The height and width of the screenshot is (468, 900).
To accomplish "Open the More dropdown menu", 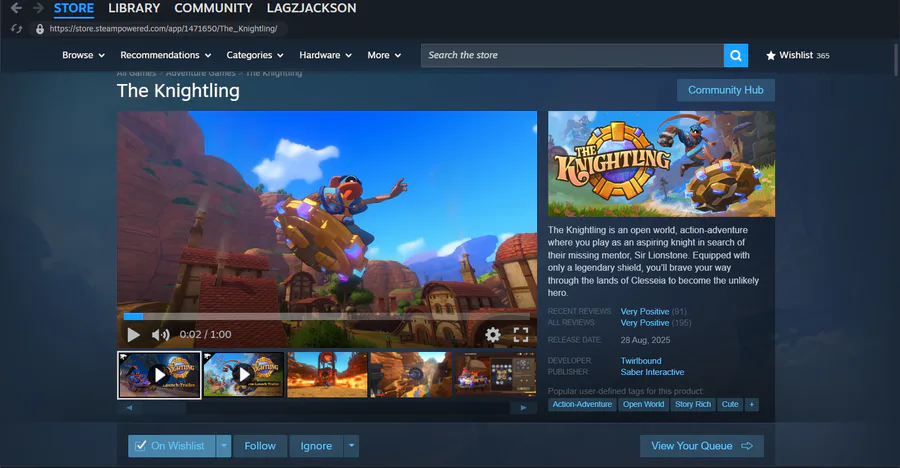I will (384, 55).
